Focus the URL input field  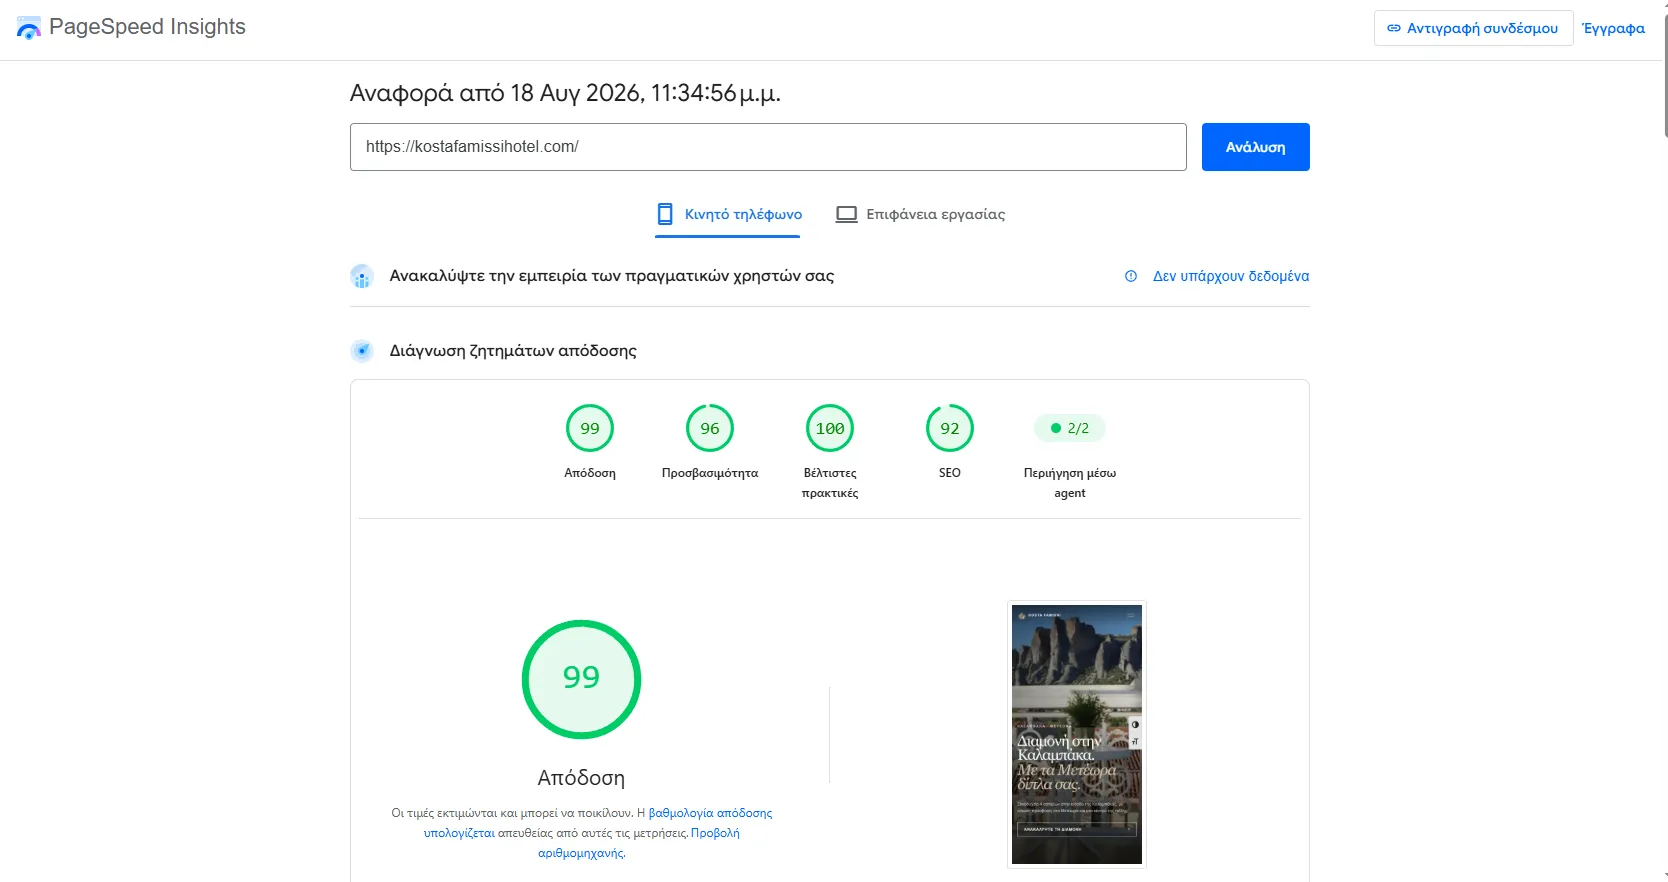click(768, 147)
